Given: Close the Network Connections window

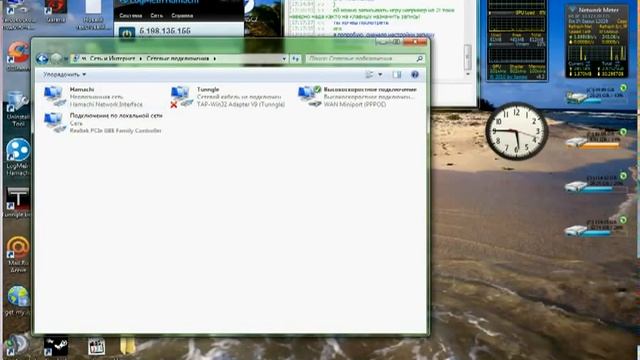Looking at the screenshot, I should (x=415, y=42).
